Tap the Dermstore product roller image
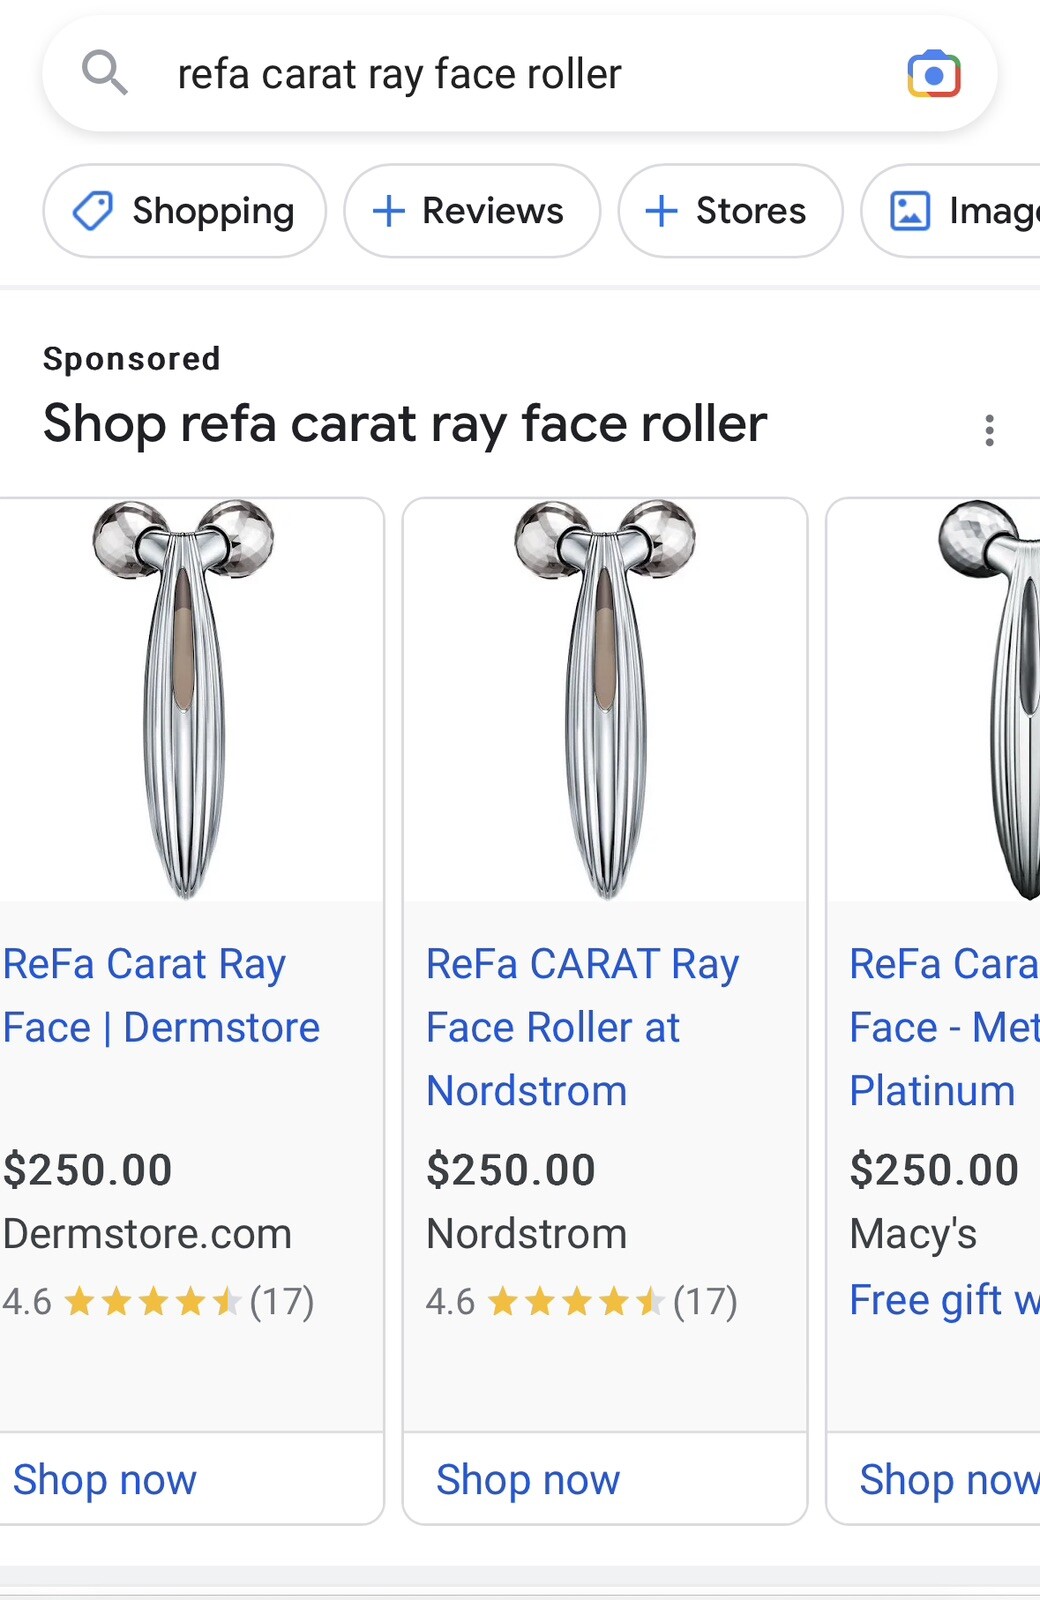Image resolution: width=1040 pixels, height=1600 pixels. pyautogui.click(x=184, y=700)
